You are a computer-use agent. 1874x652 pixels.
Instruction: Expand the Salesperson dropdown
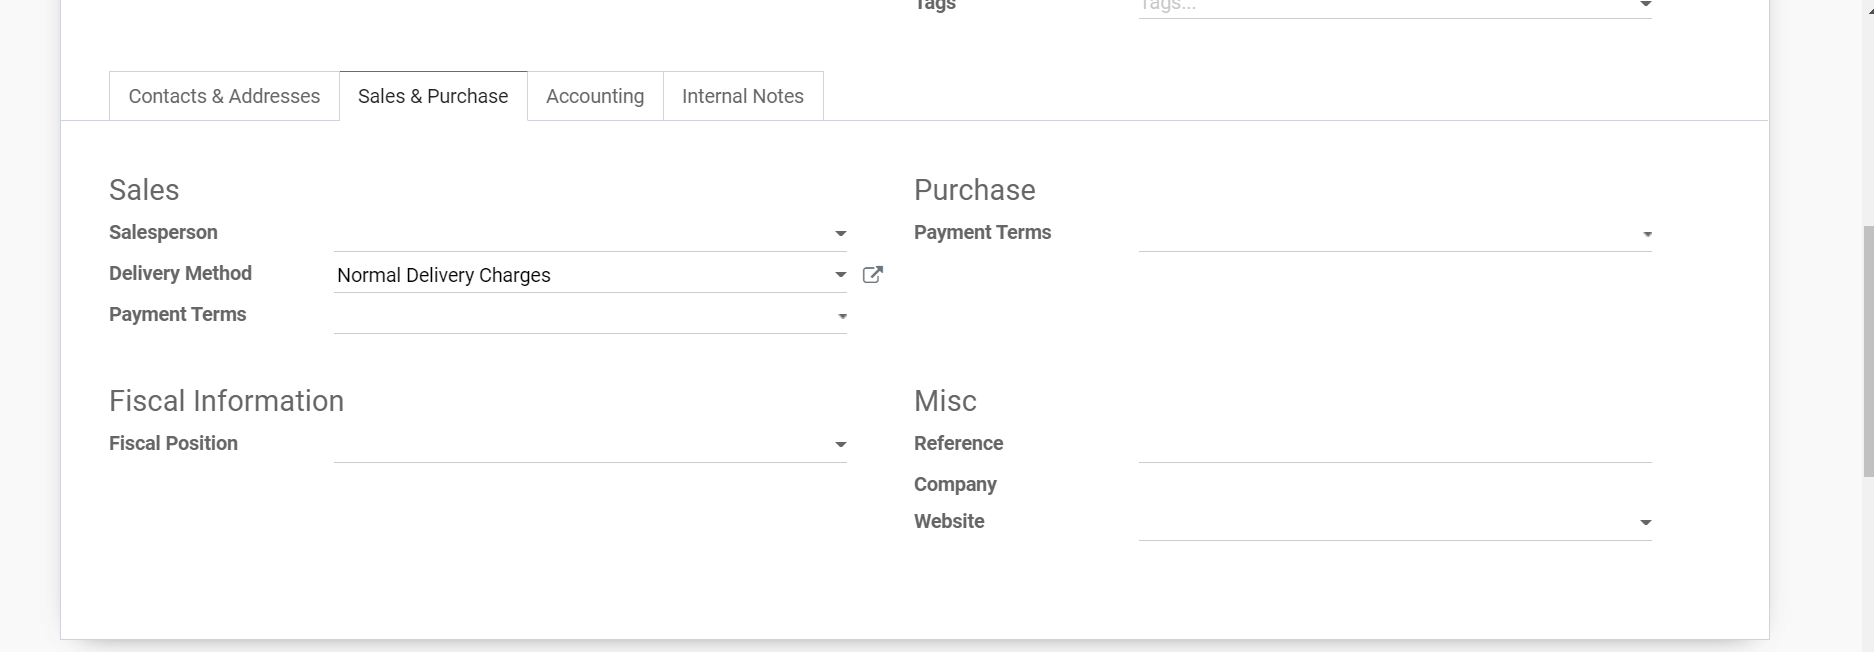[x=841, y=234]
